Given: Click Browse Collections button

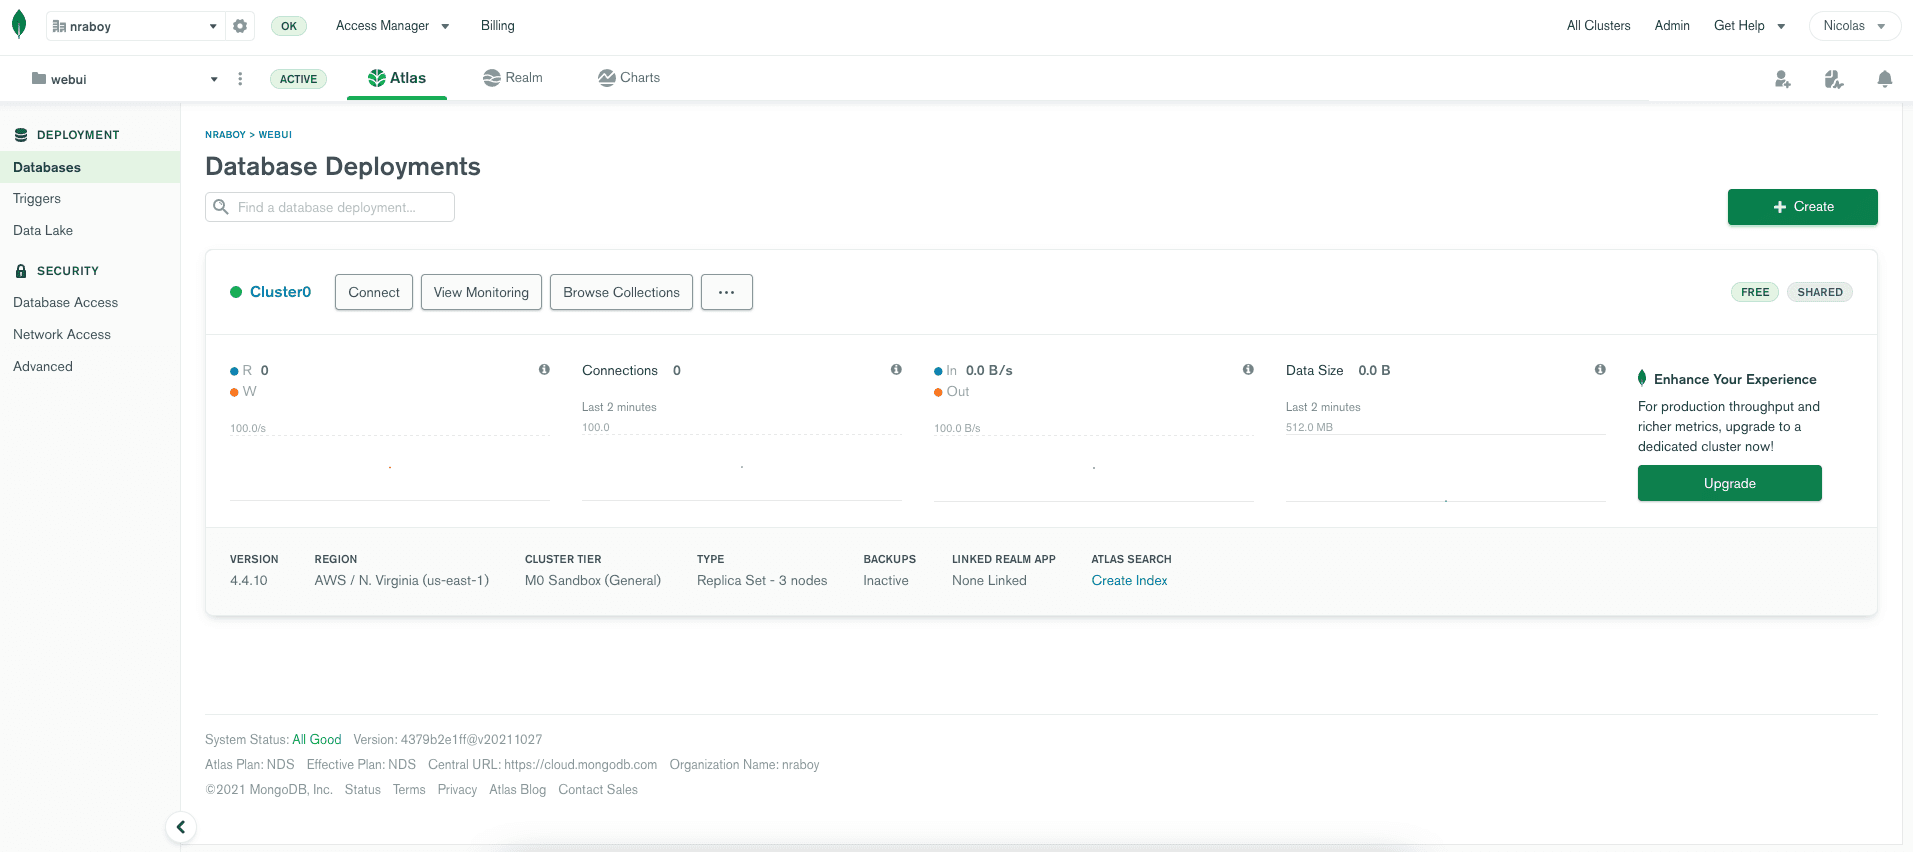Looking at the screenshot, I should point(621,292).
